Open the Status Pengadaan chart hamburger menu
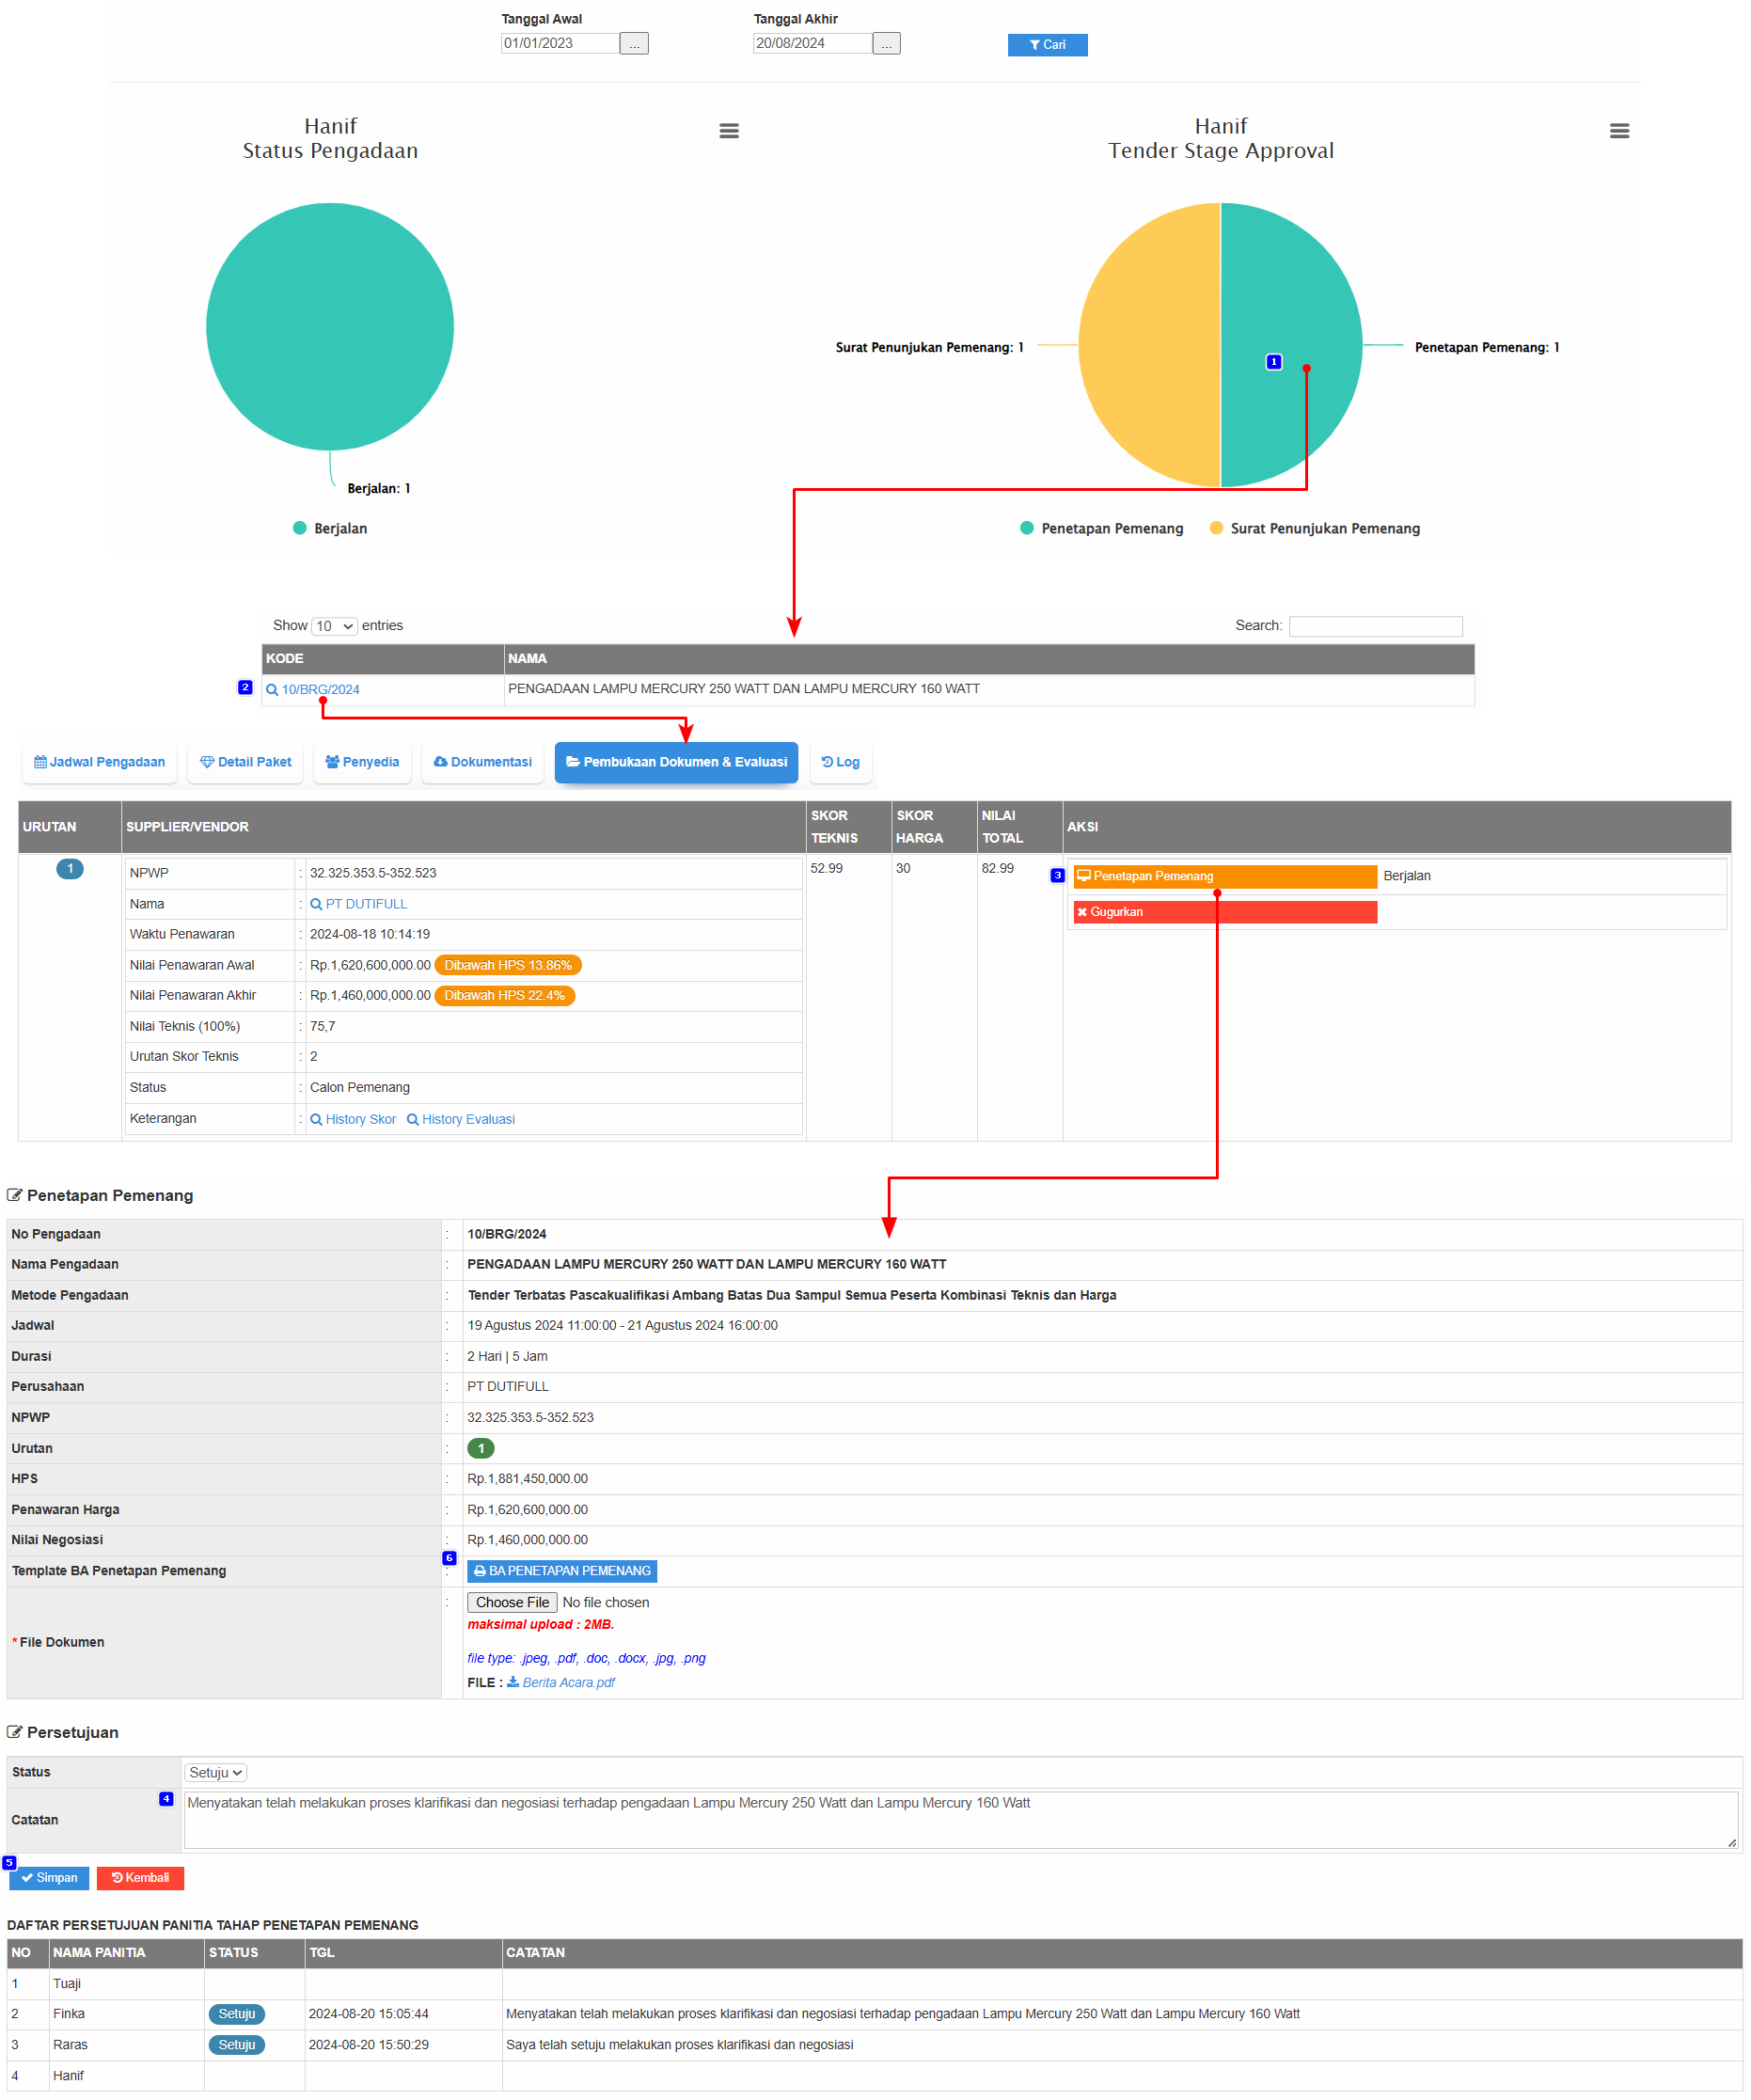 coord(729,131)
